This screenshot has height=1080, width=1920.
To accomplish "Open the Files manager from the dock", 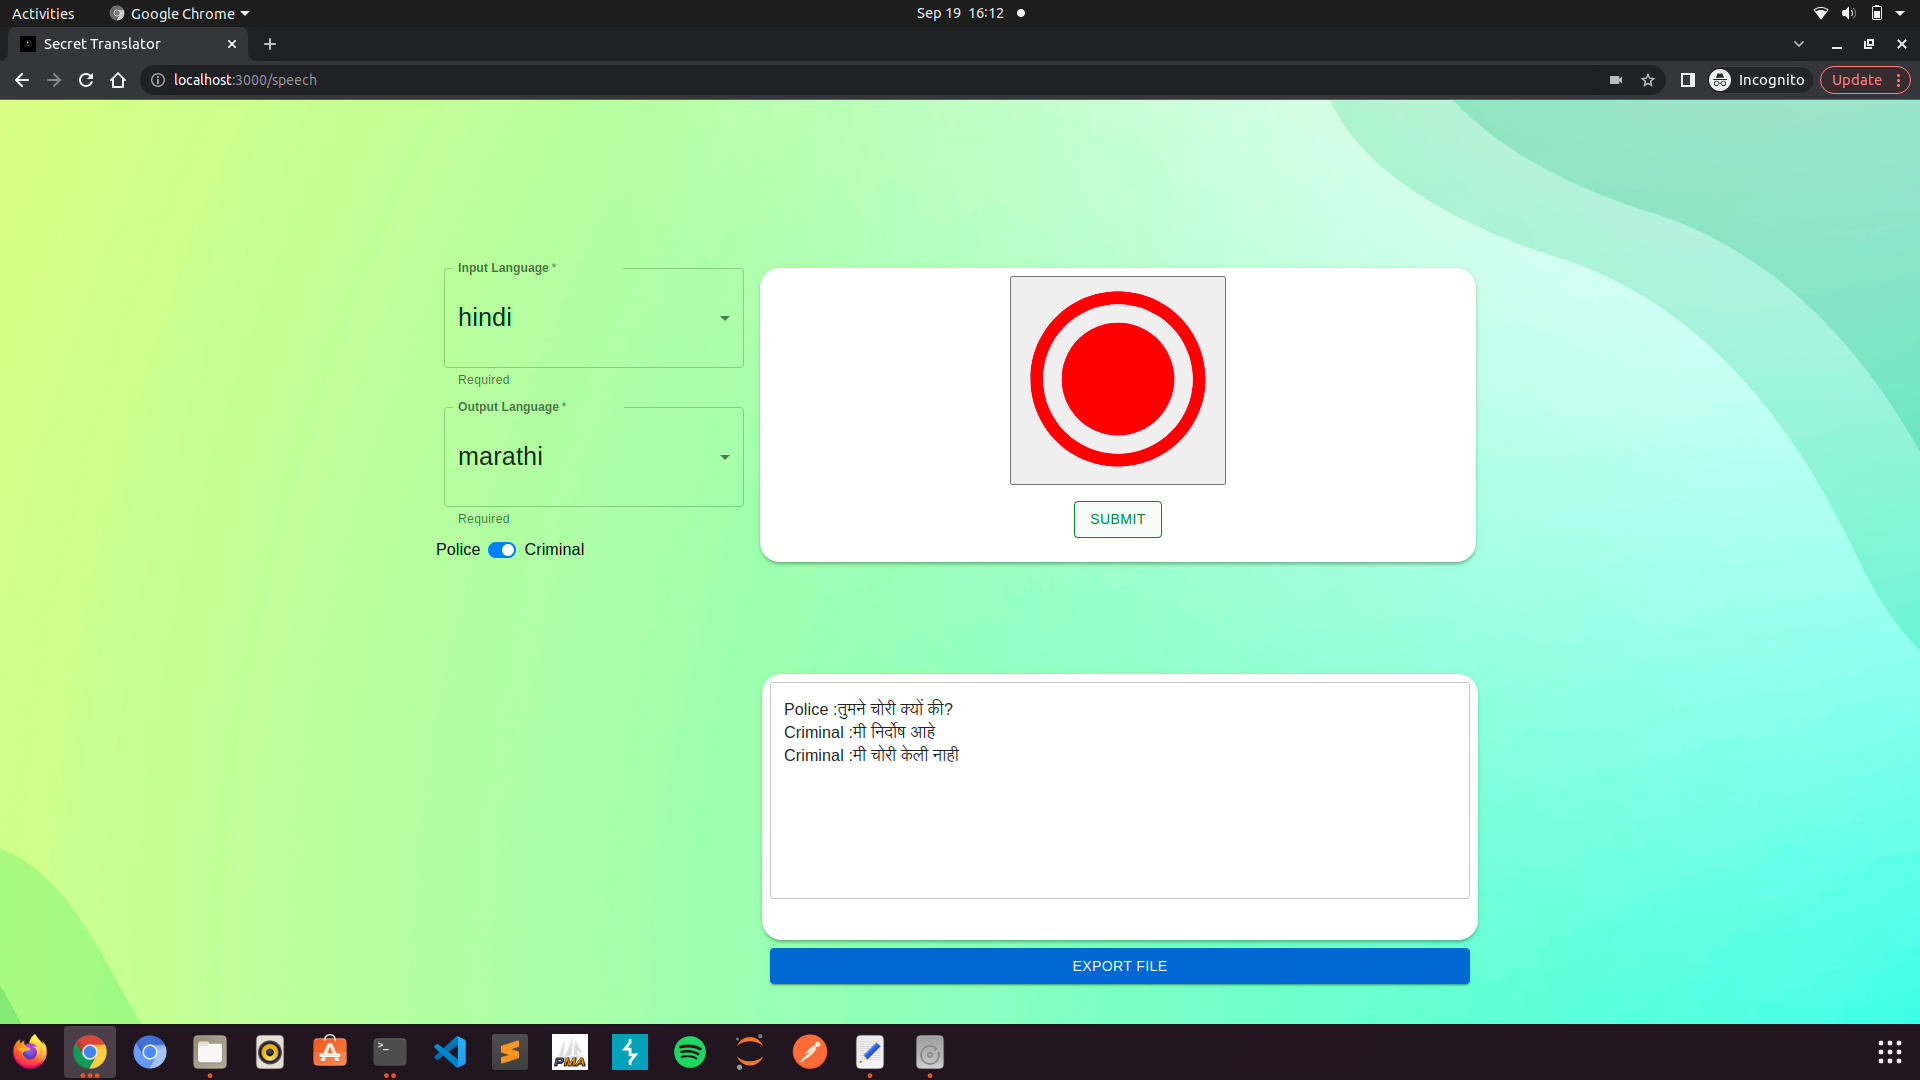I will (x=210, y=1052).
